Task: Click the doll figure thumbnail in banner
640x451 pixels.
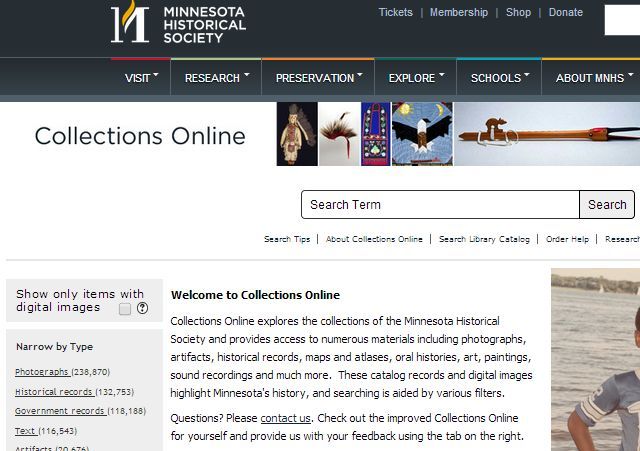Action: pyautogui.click(x=297, y=134)
